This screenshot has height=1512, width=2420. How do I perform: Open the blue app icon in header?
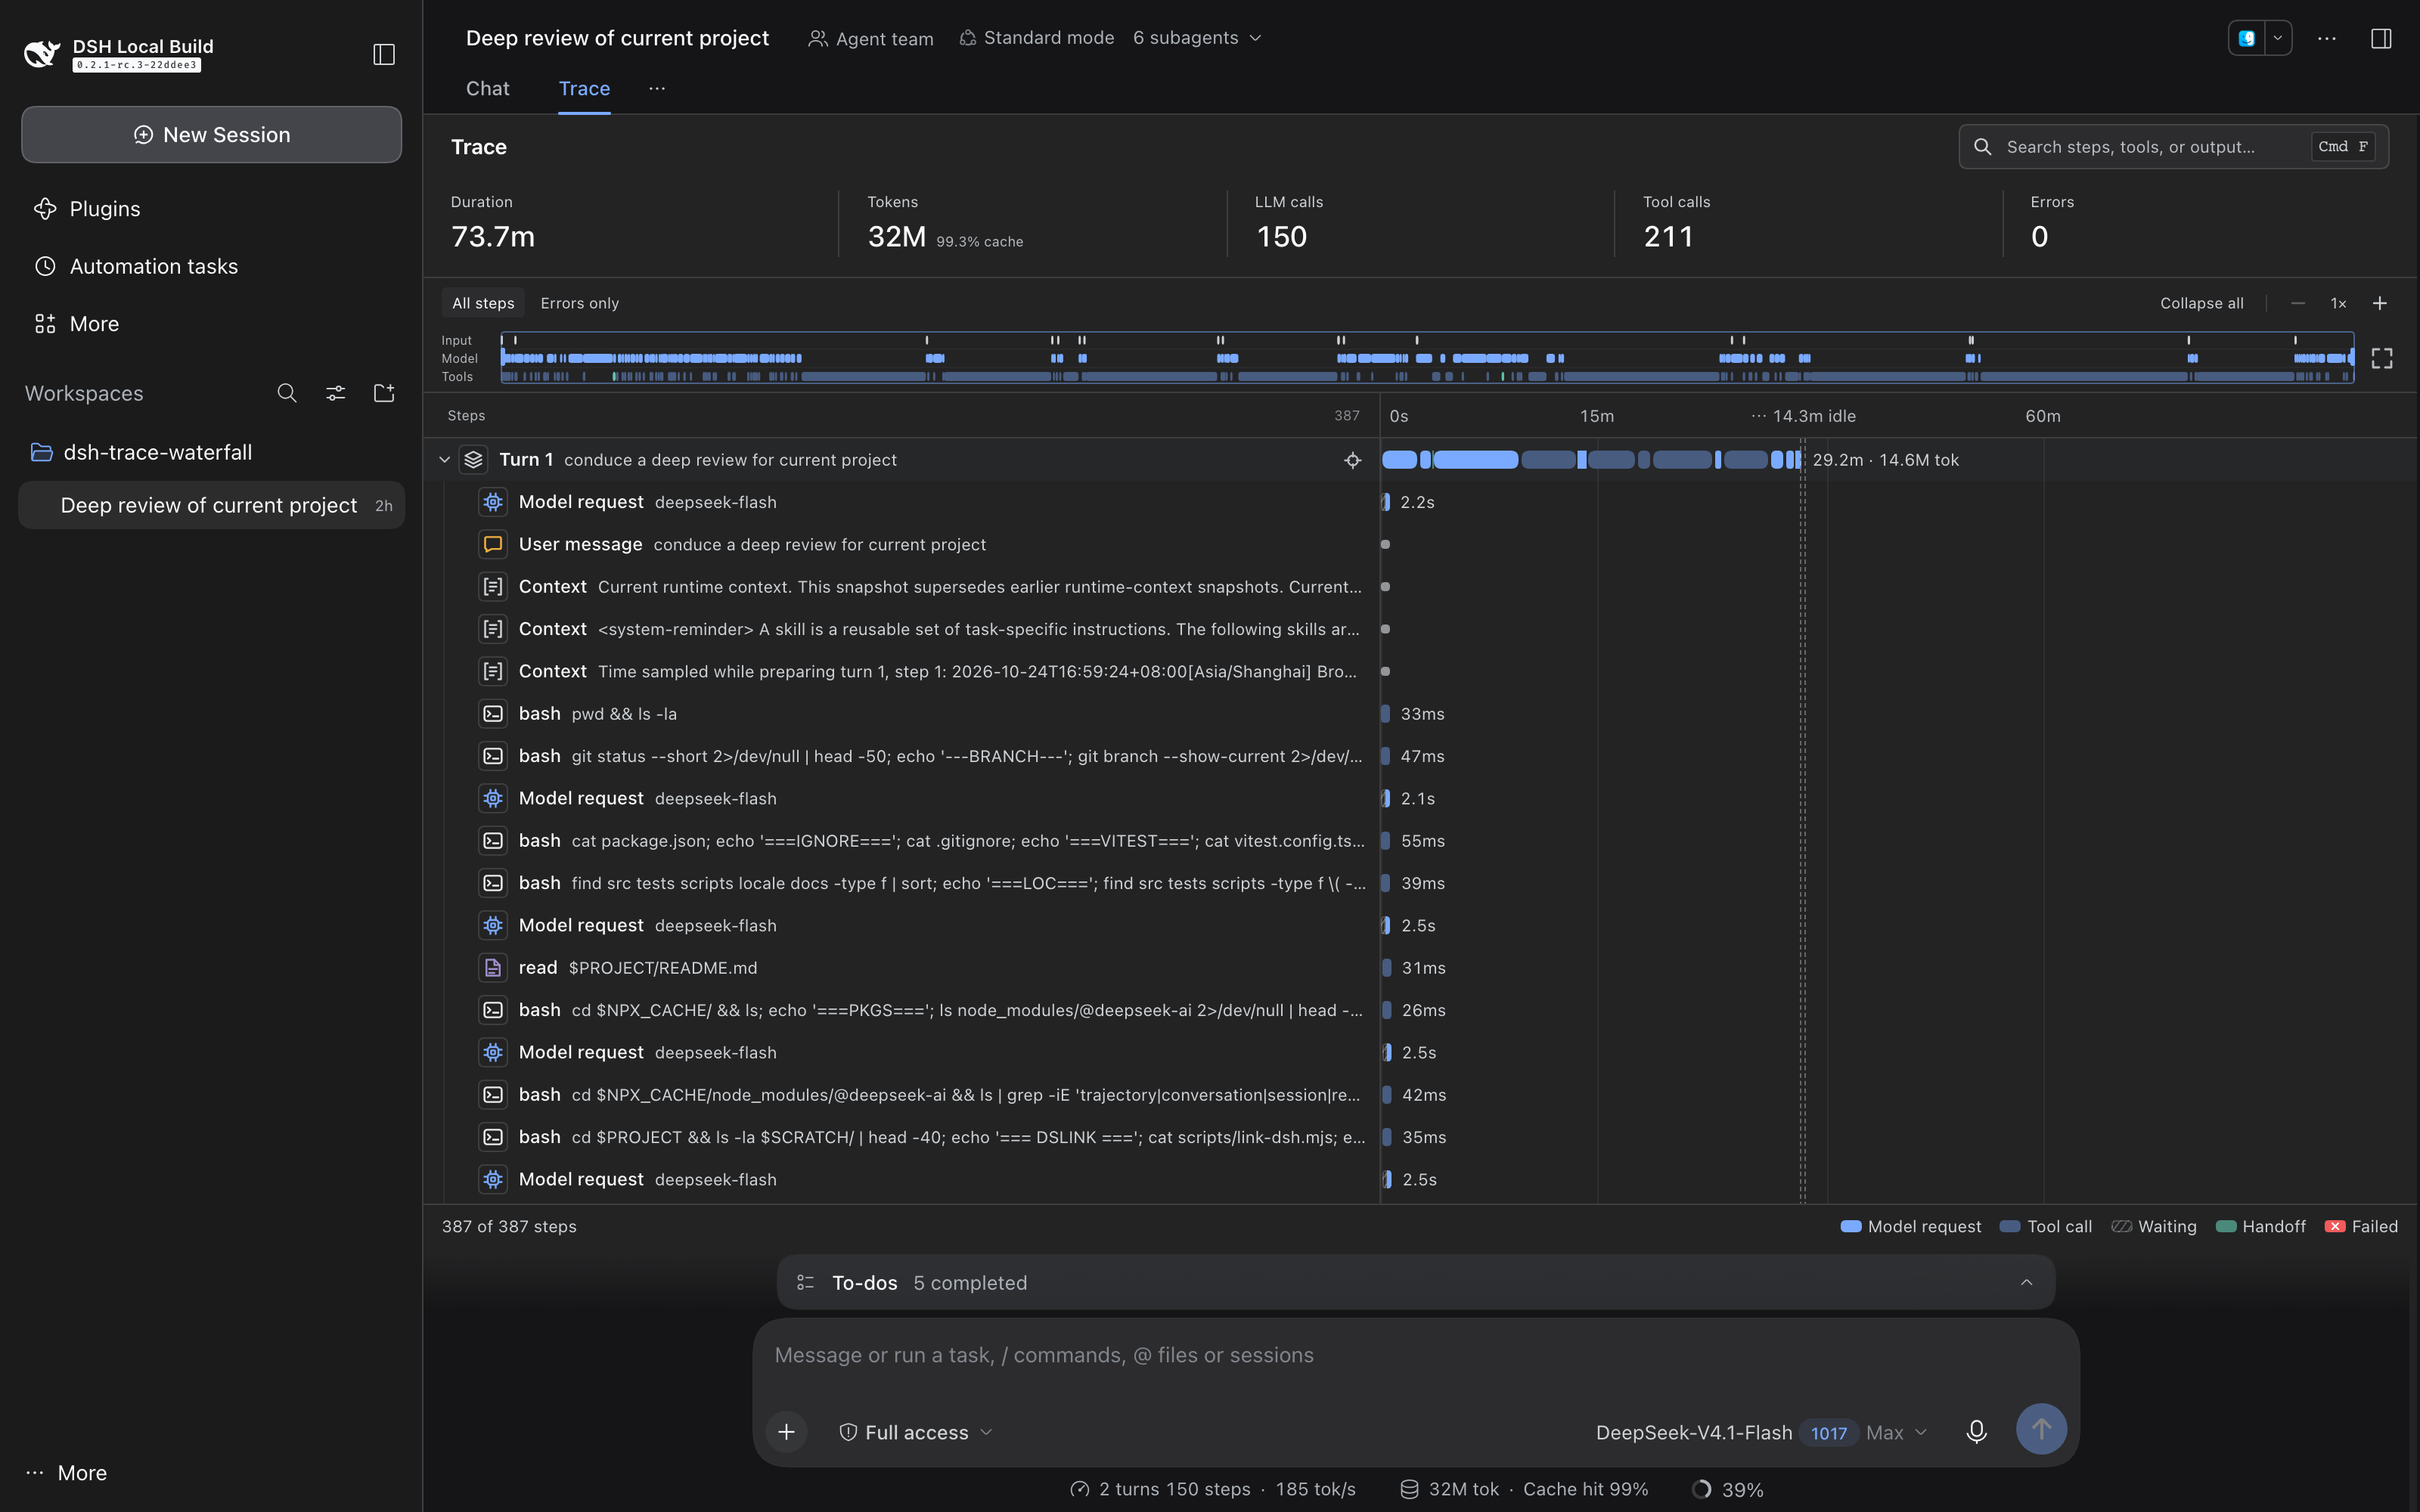pyautogui.click(x=2247, y=38)
